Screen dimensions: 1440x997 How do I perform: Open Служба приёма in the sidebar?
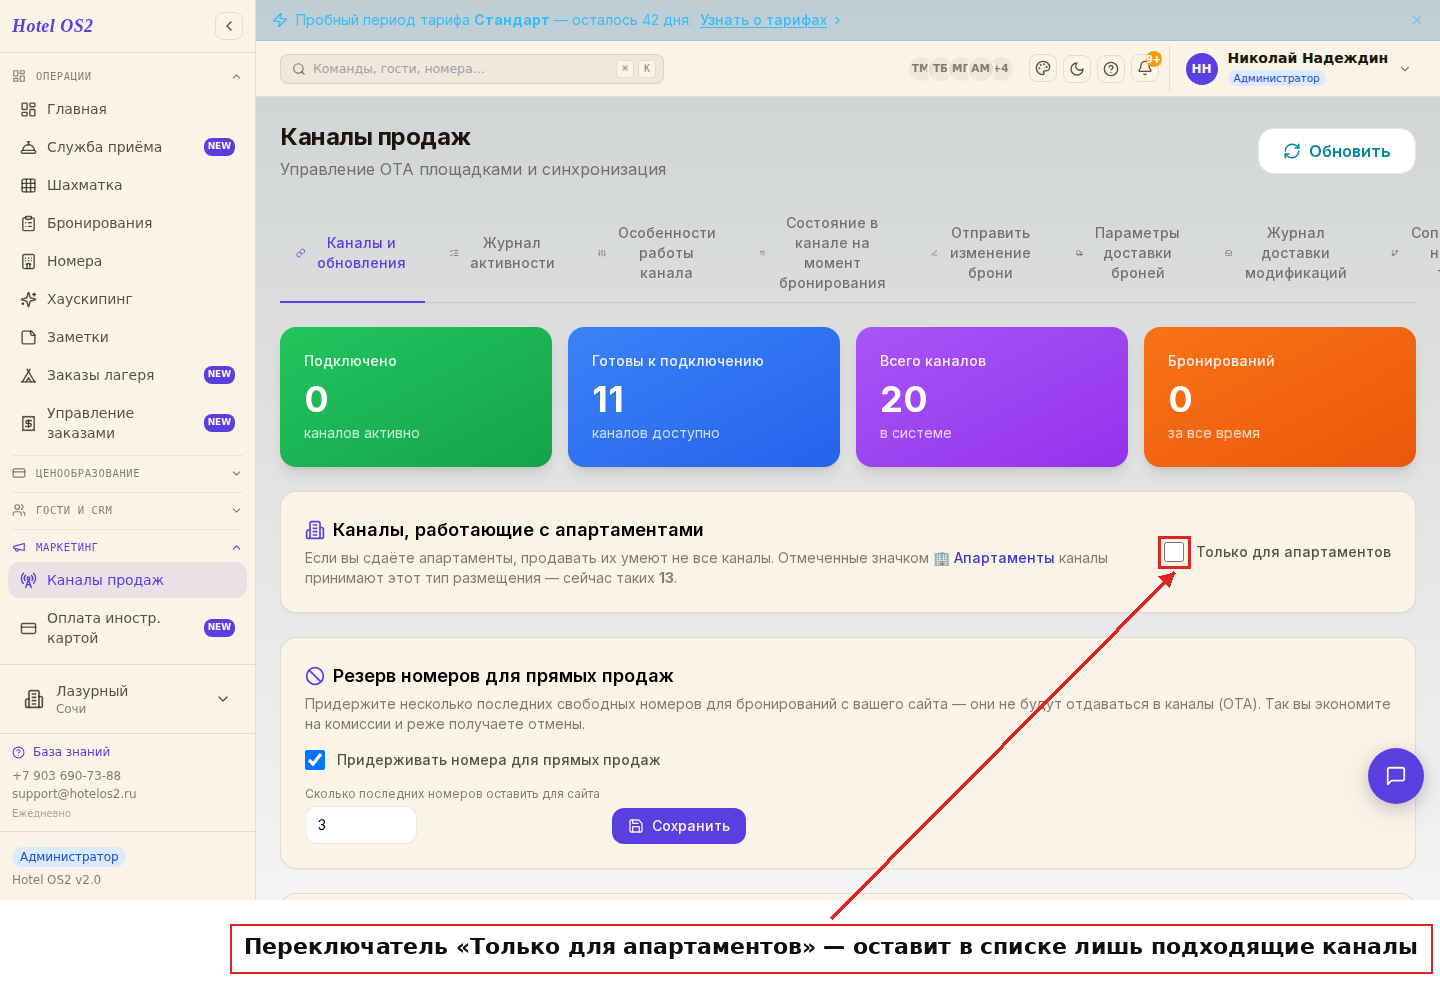[x=127, y=147]
